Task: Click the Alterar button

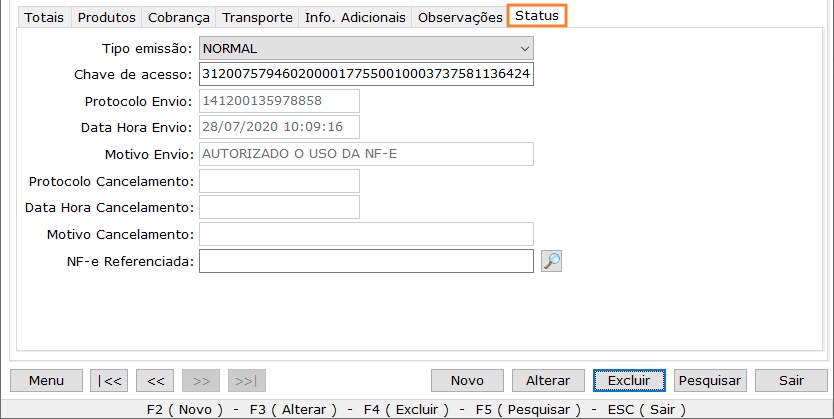Action: [x=548, y=380]
